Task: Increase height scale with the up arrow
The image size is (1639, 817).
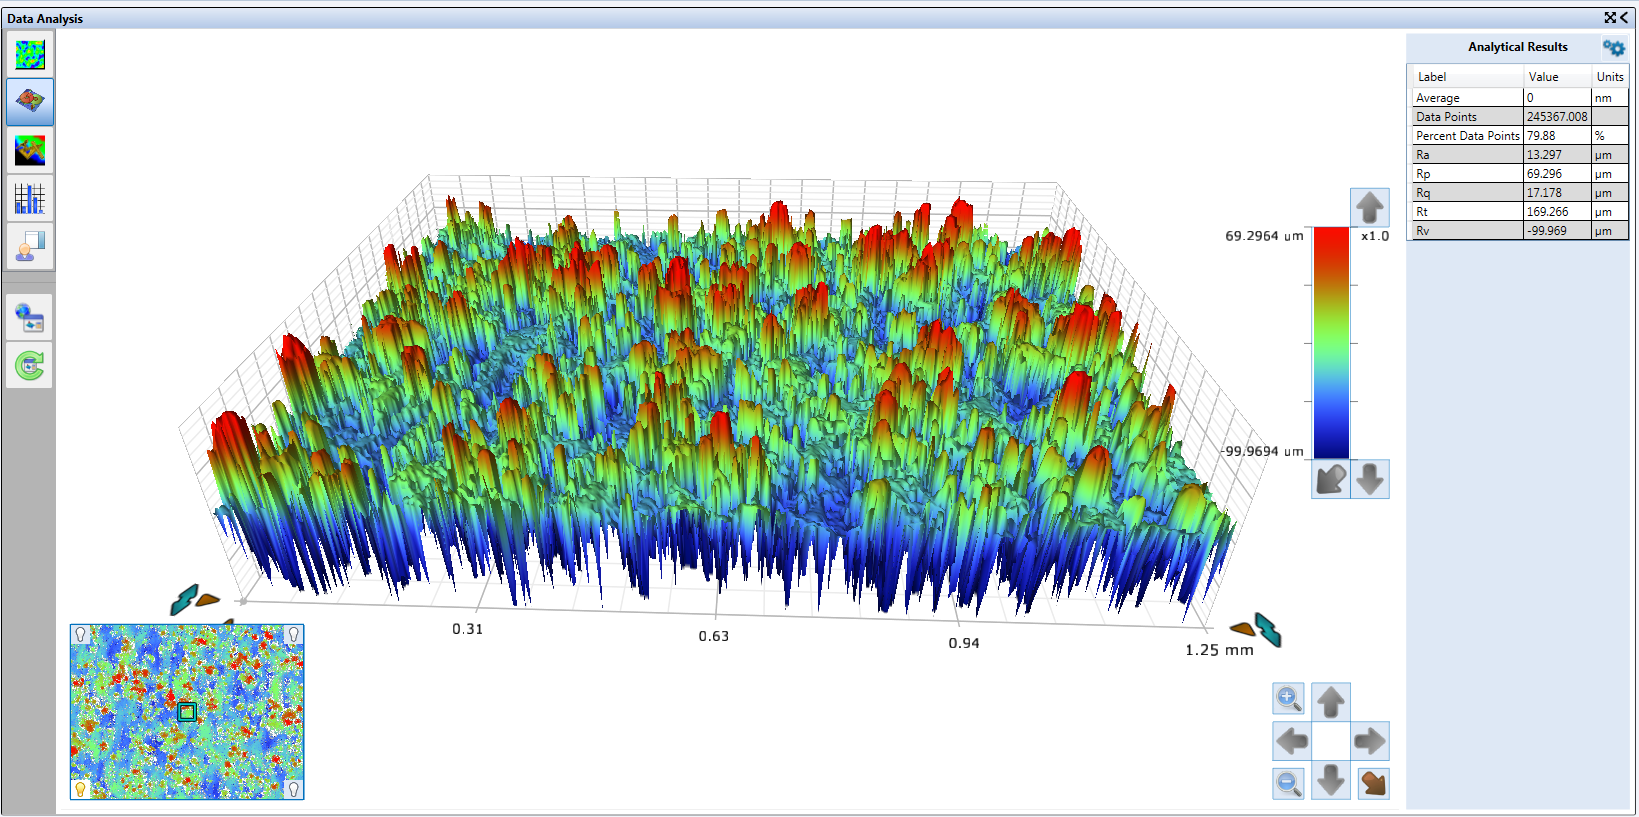Action: click(1369, 207)
